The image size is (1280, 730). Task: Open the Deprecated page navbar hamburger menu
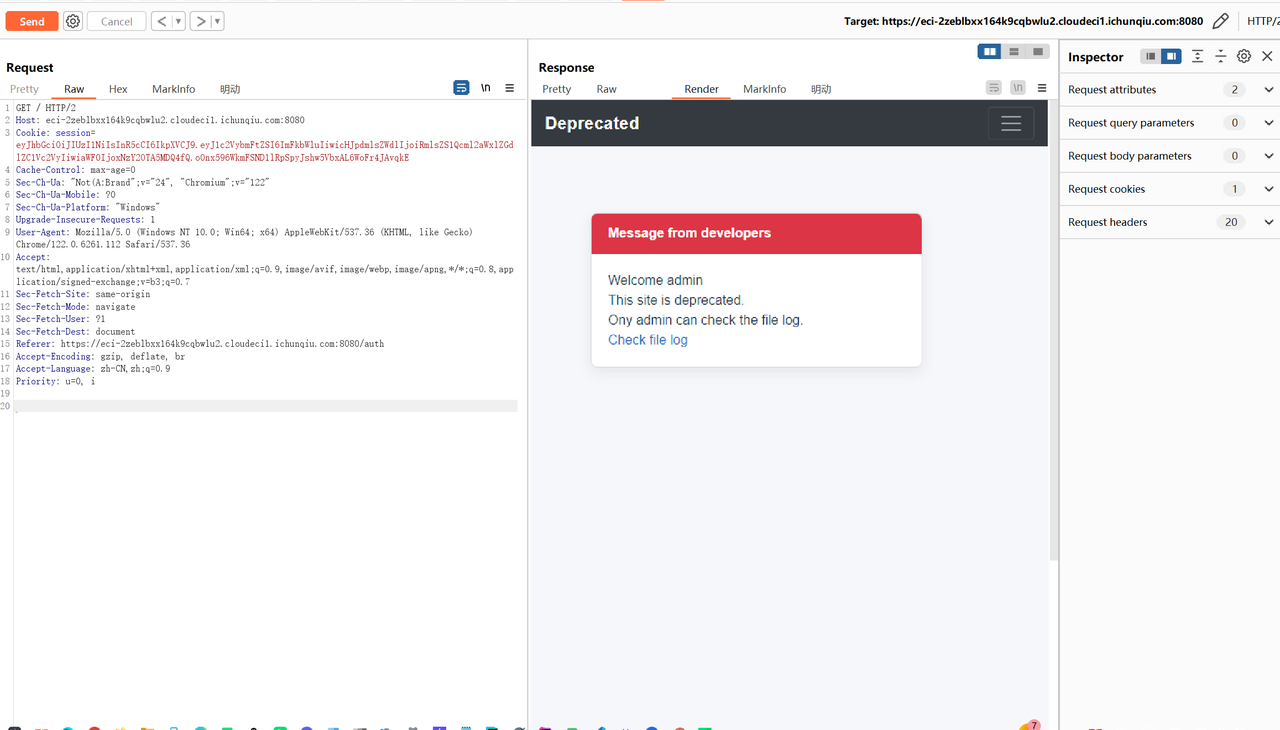point(1011,123)
